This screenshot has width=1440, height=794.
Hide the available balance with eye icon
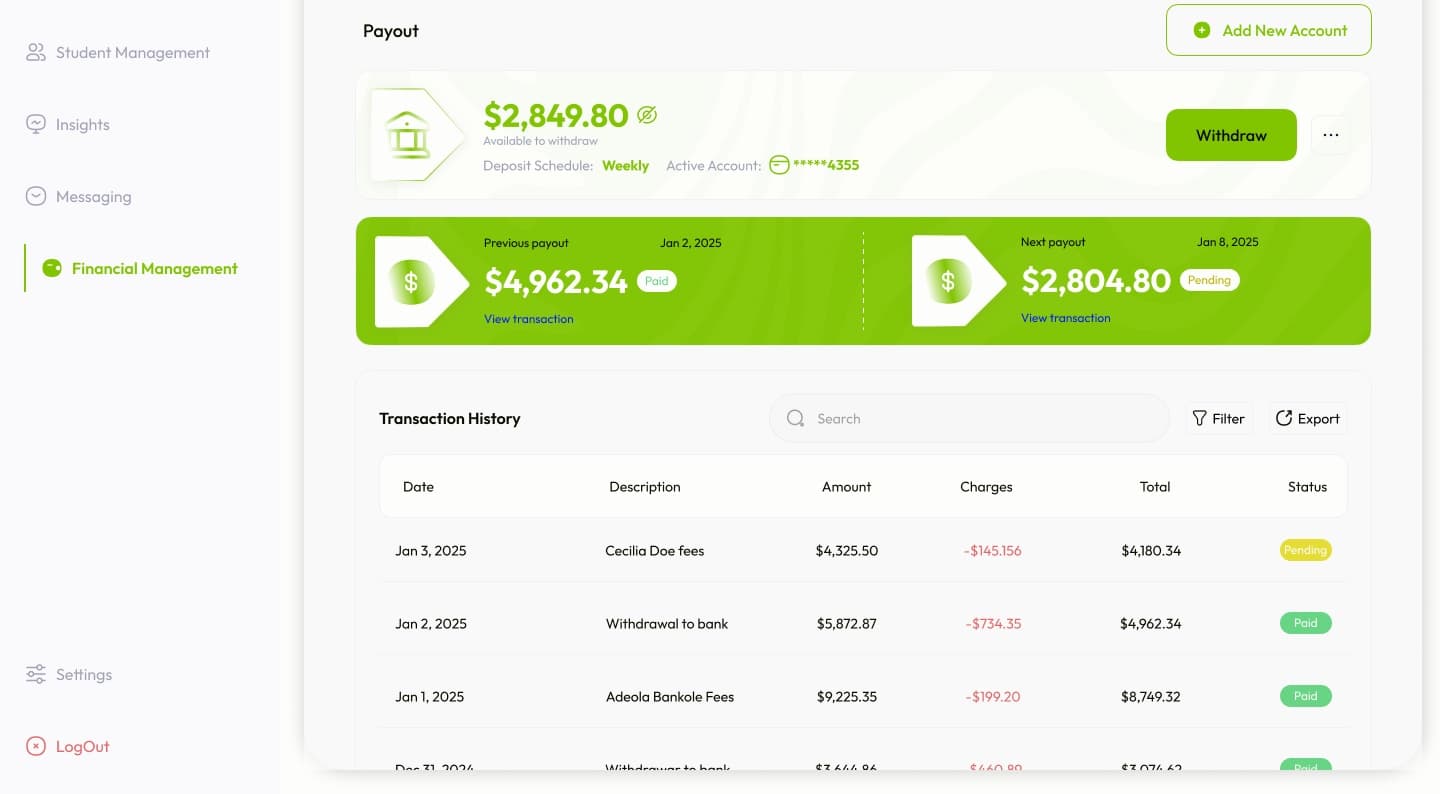[647, 116]
